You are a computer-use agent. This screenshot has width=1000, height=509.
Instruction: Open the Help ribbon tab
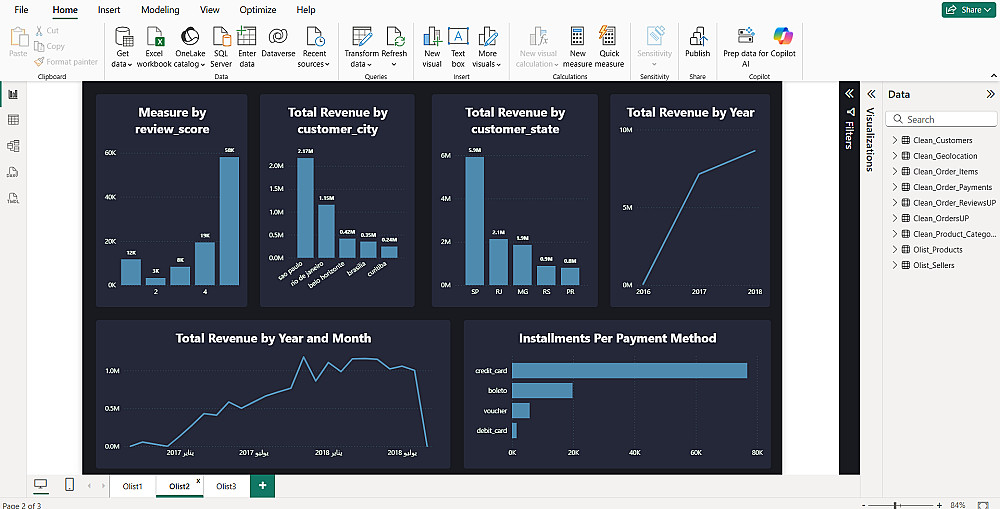pos(306,10)
